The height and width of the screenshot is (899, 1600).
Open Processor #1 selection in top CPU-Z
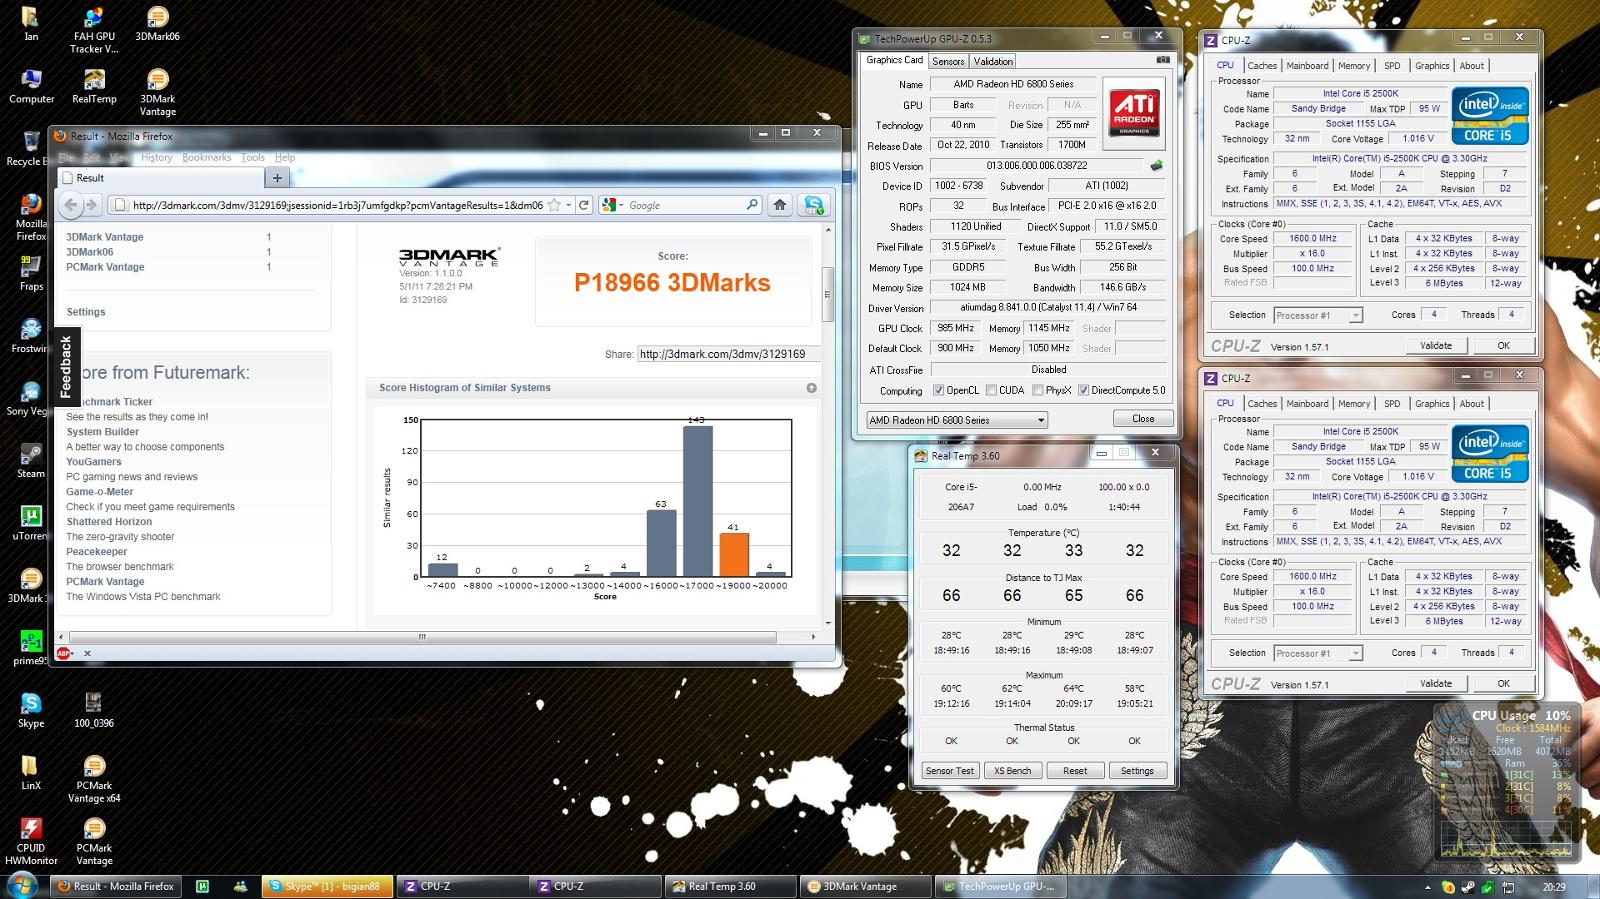1318,315
